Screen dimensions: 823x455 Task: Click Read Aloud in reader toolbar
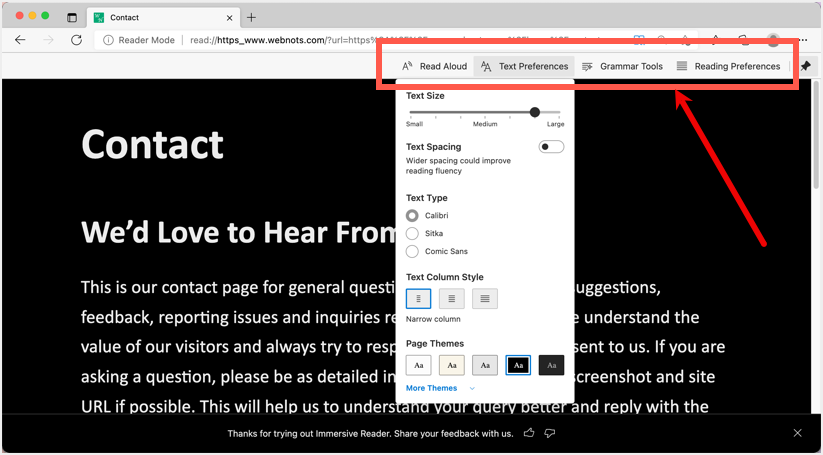coord(434,66)
